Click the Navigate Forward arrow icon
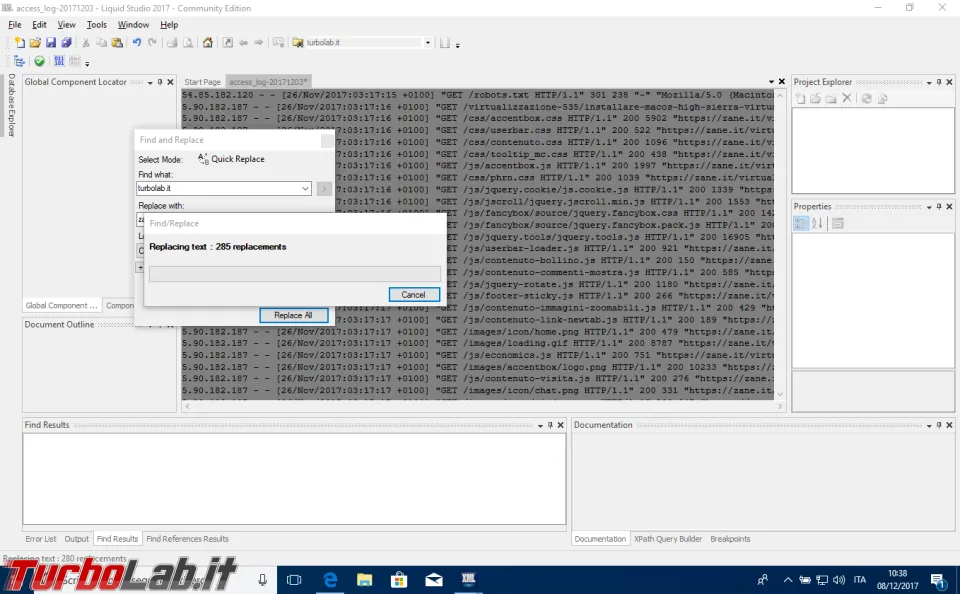The width and height of the screenshot is (960, 594). [x=258, y=42]
